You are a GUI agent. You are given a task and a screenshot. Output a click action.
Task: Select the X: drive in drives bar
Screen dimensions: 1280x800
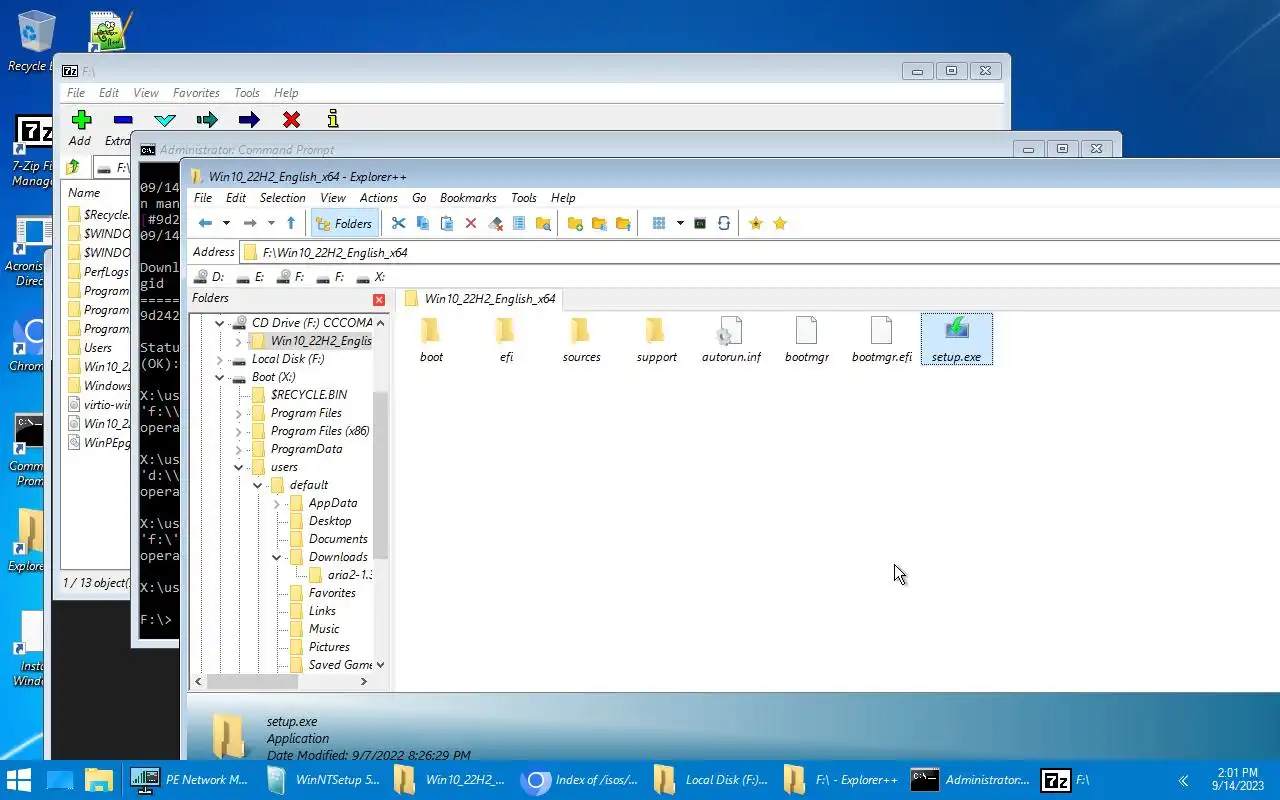pyautogui.click(x=371, y=277)
